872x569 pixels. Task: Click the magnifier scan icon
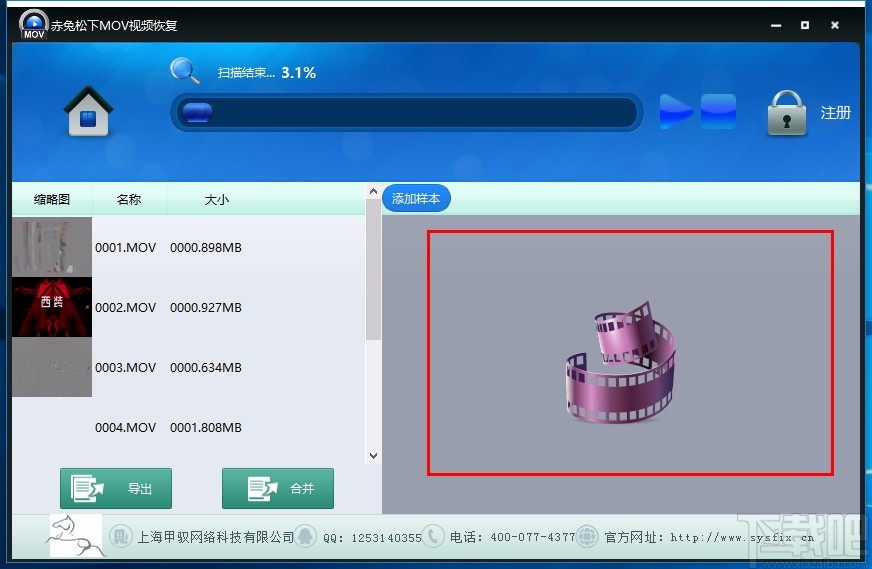185,71
